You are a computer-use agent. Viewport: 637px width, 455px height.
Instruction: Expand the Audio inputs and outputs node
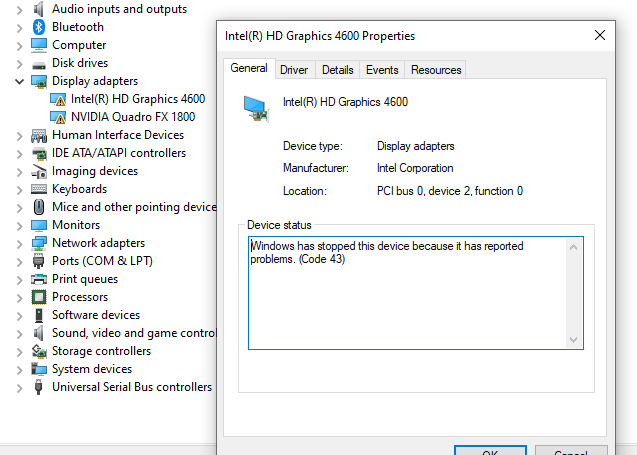point(20,10)
